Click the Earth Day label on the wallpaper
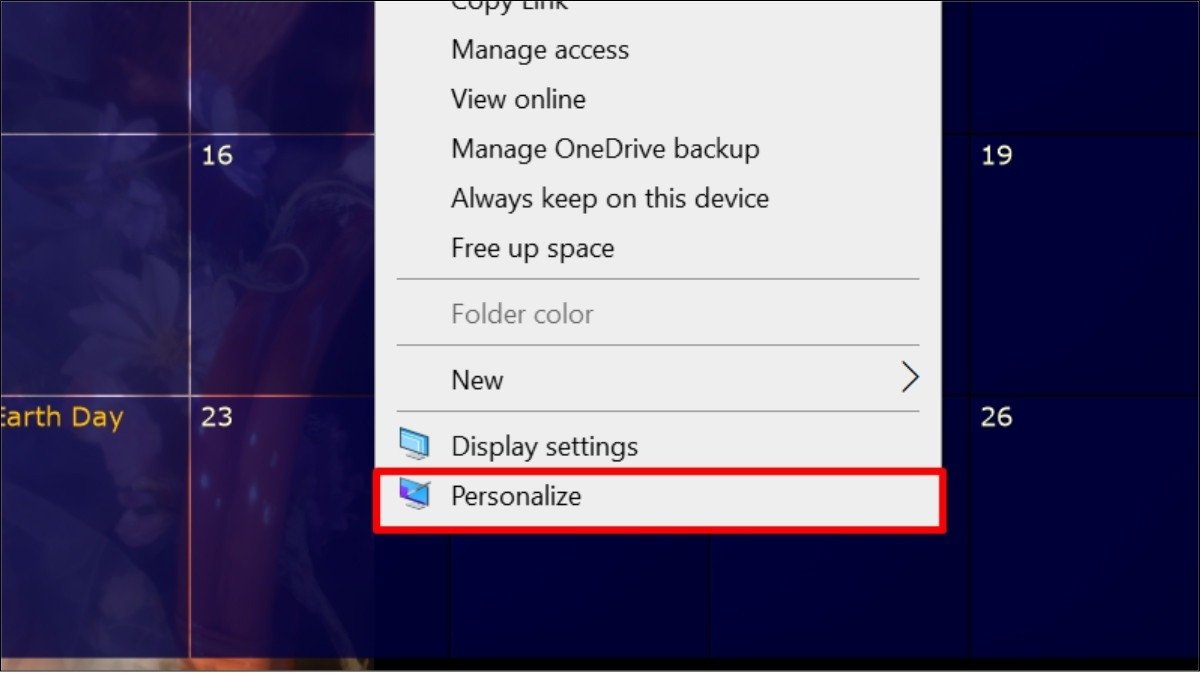 tap(60, 417)
